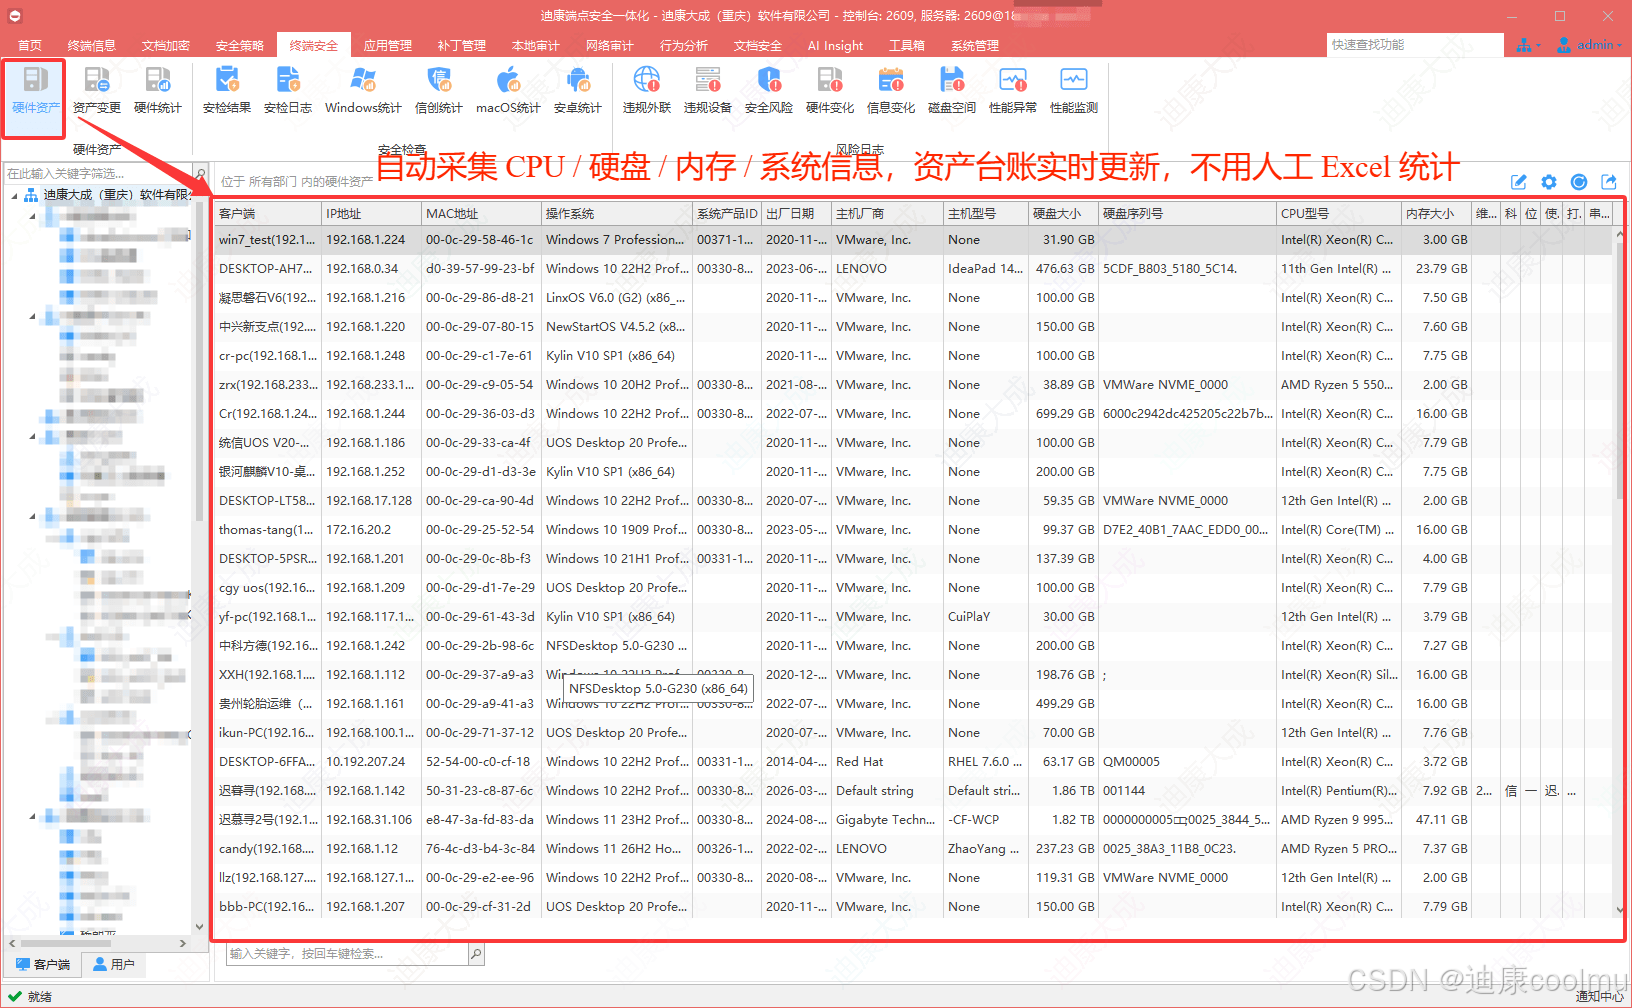
Task: Click the table keyword search field
Action: coord(347,954)
